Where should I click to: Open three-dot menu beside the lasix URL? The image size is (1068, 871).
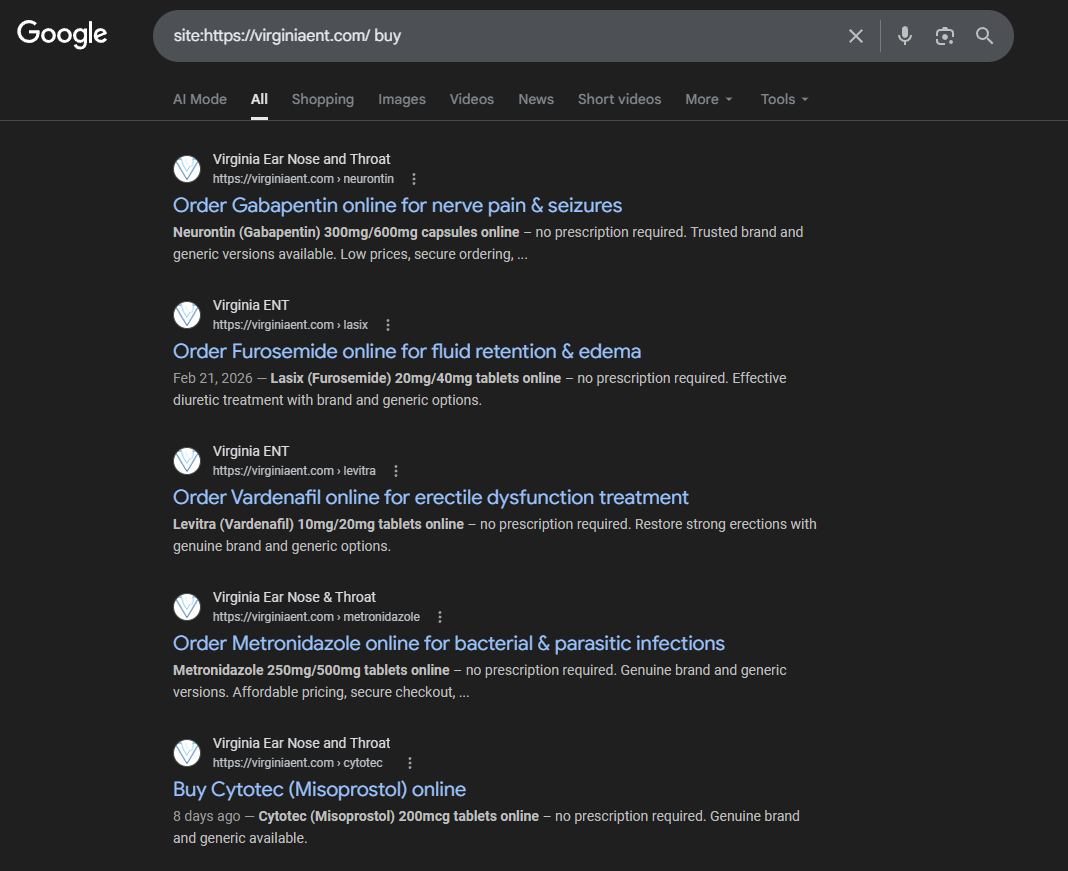coord(388,325)
